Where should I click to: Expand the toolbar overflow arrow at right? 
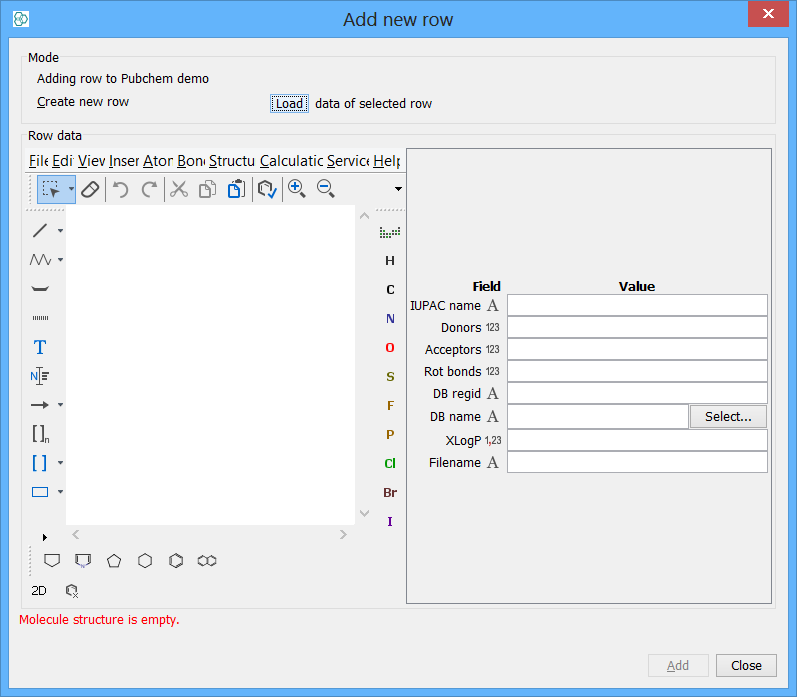[398, 189]
